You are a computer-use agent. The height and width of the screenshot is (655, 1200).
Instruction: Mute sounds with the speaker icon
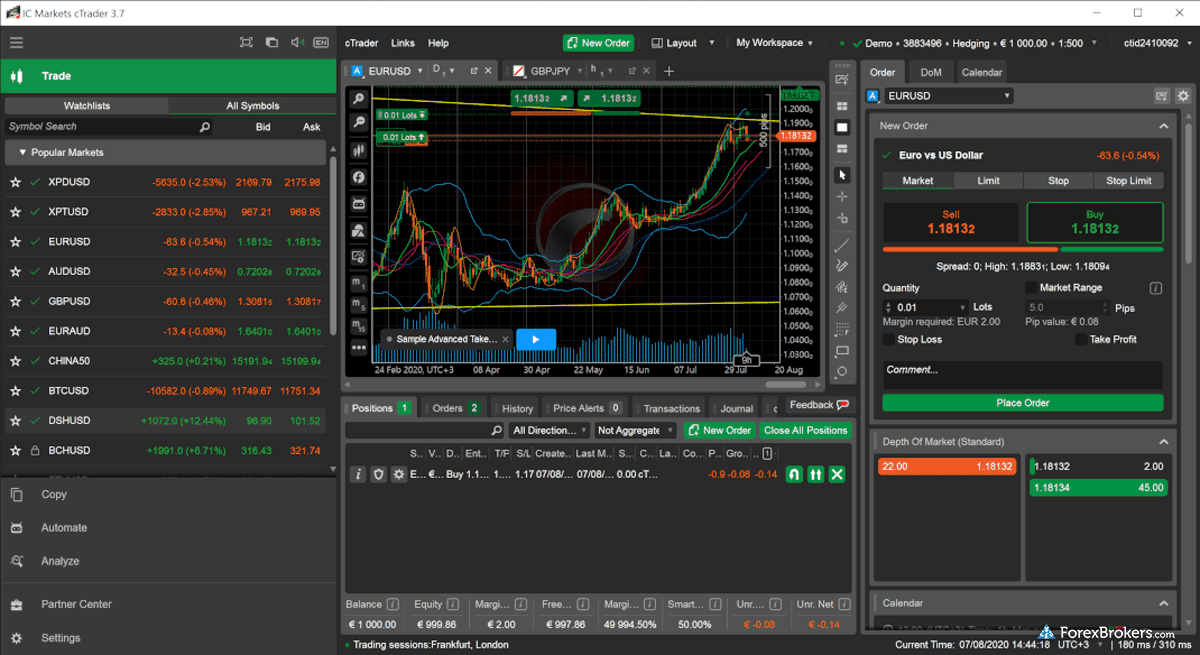pos(297,43)
